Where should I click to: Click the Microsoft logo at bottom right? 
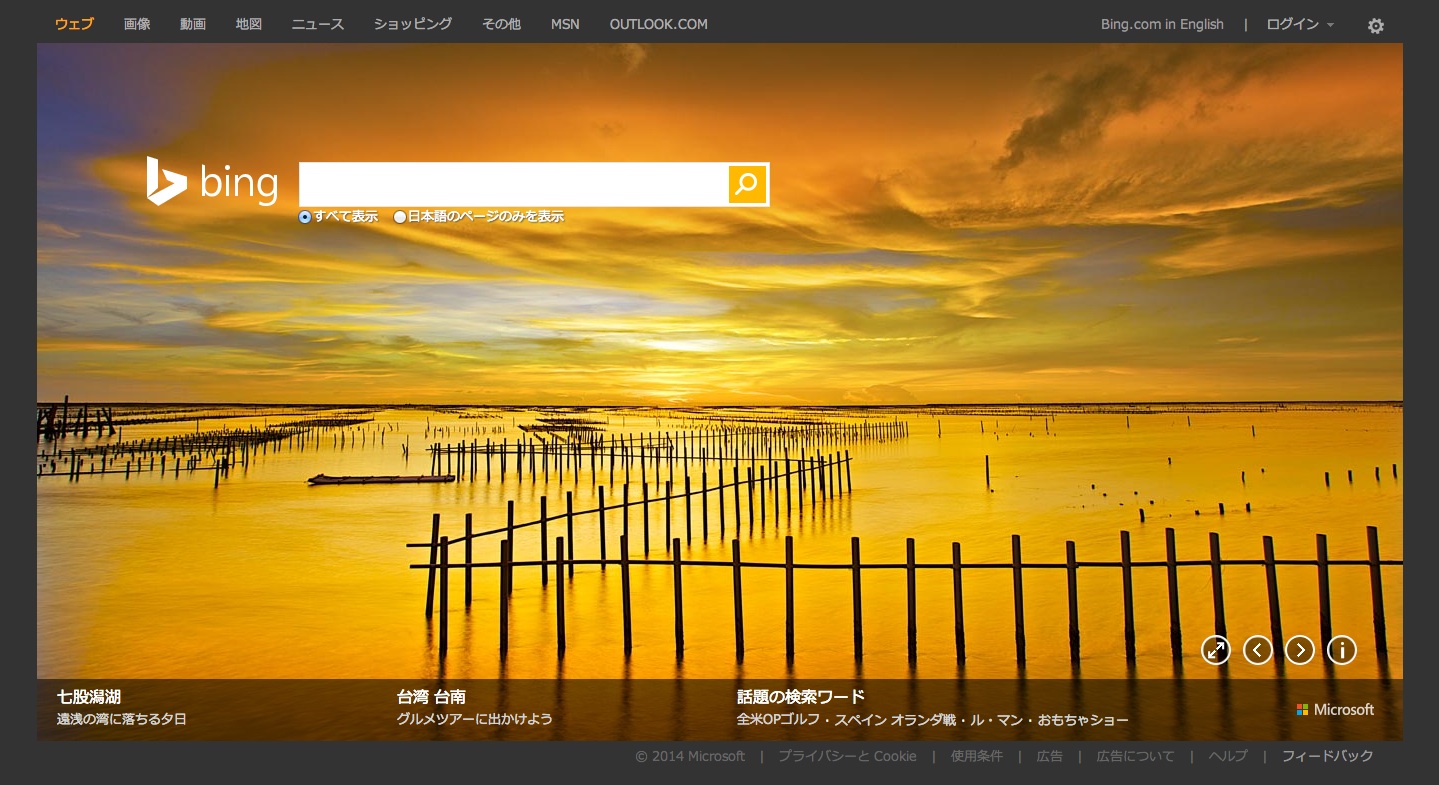[1335, 709]
